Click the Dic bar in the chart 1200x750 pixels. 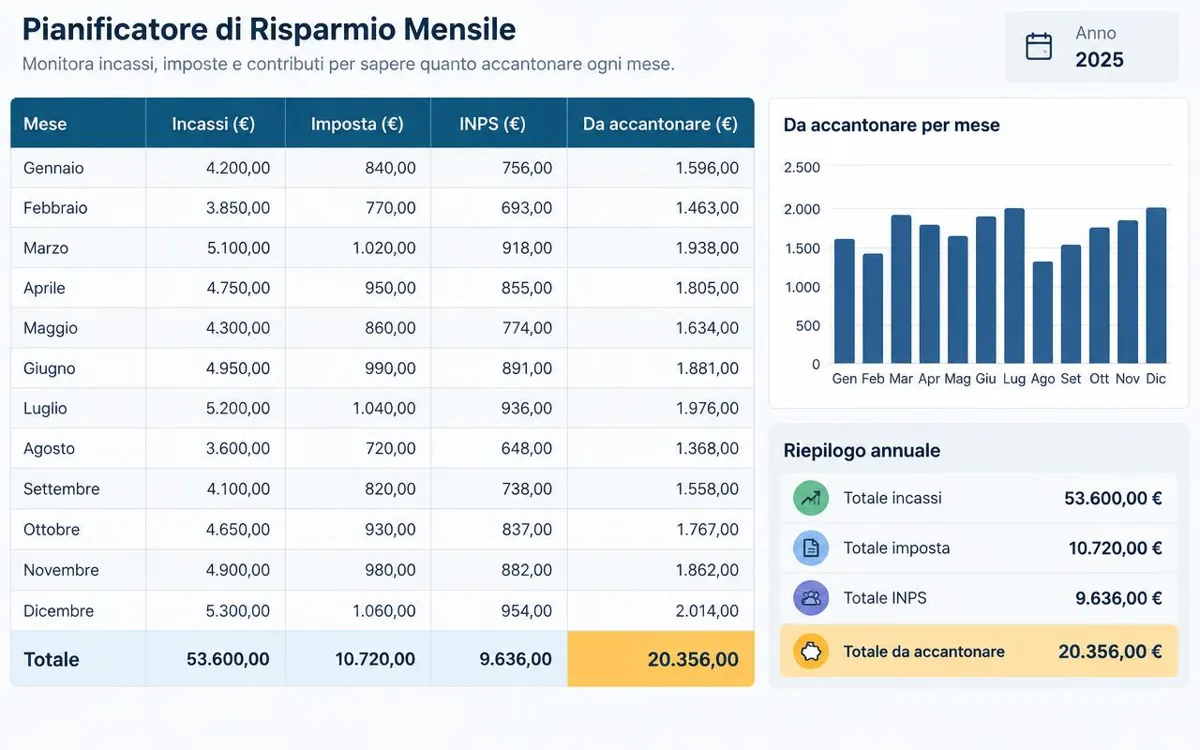click(1156, 285)
